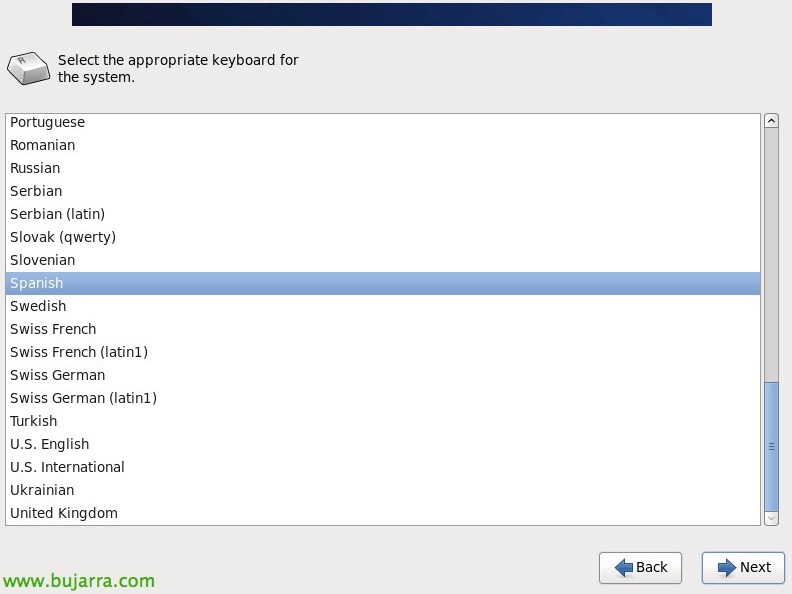Click the scrollbar down arrow
The image size is (792, 594).
pyautogui.click(x=771, y=518)
